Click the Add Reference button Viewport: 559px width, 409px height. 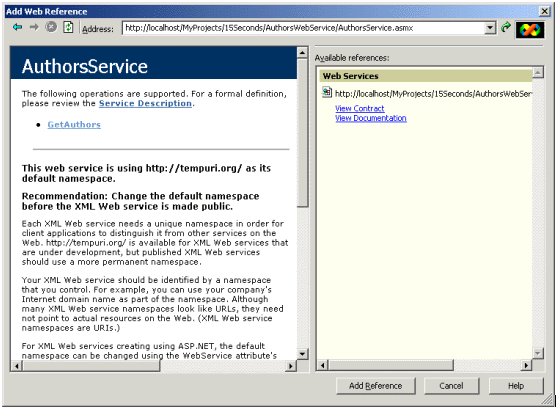(x=376, y=386)
